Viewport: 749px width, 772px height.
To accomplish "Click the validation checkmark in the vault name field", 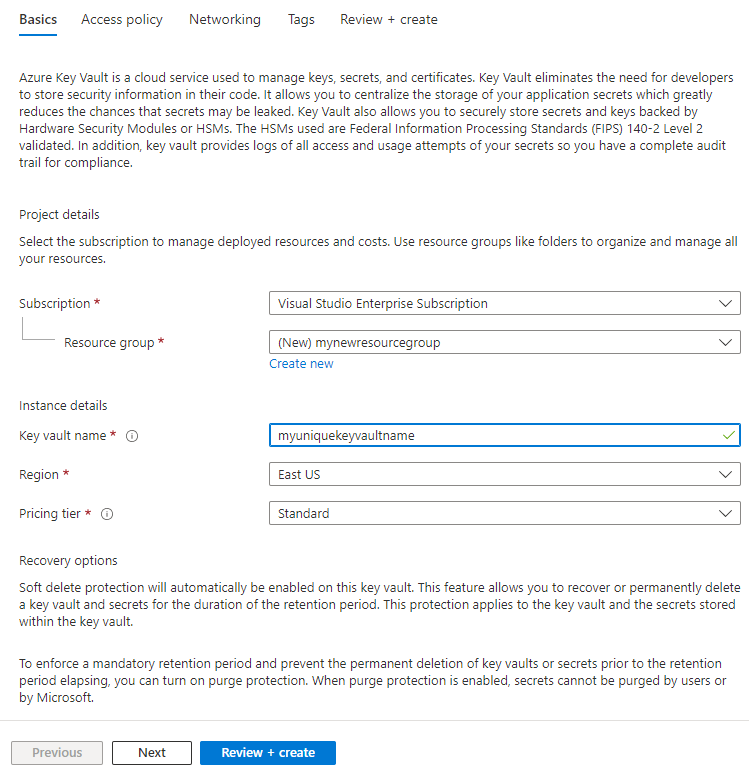I will (x=729, y=435).
